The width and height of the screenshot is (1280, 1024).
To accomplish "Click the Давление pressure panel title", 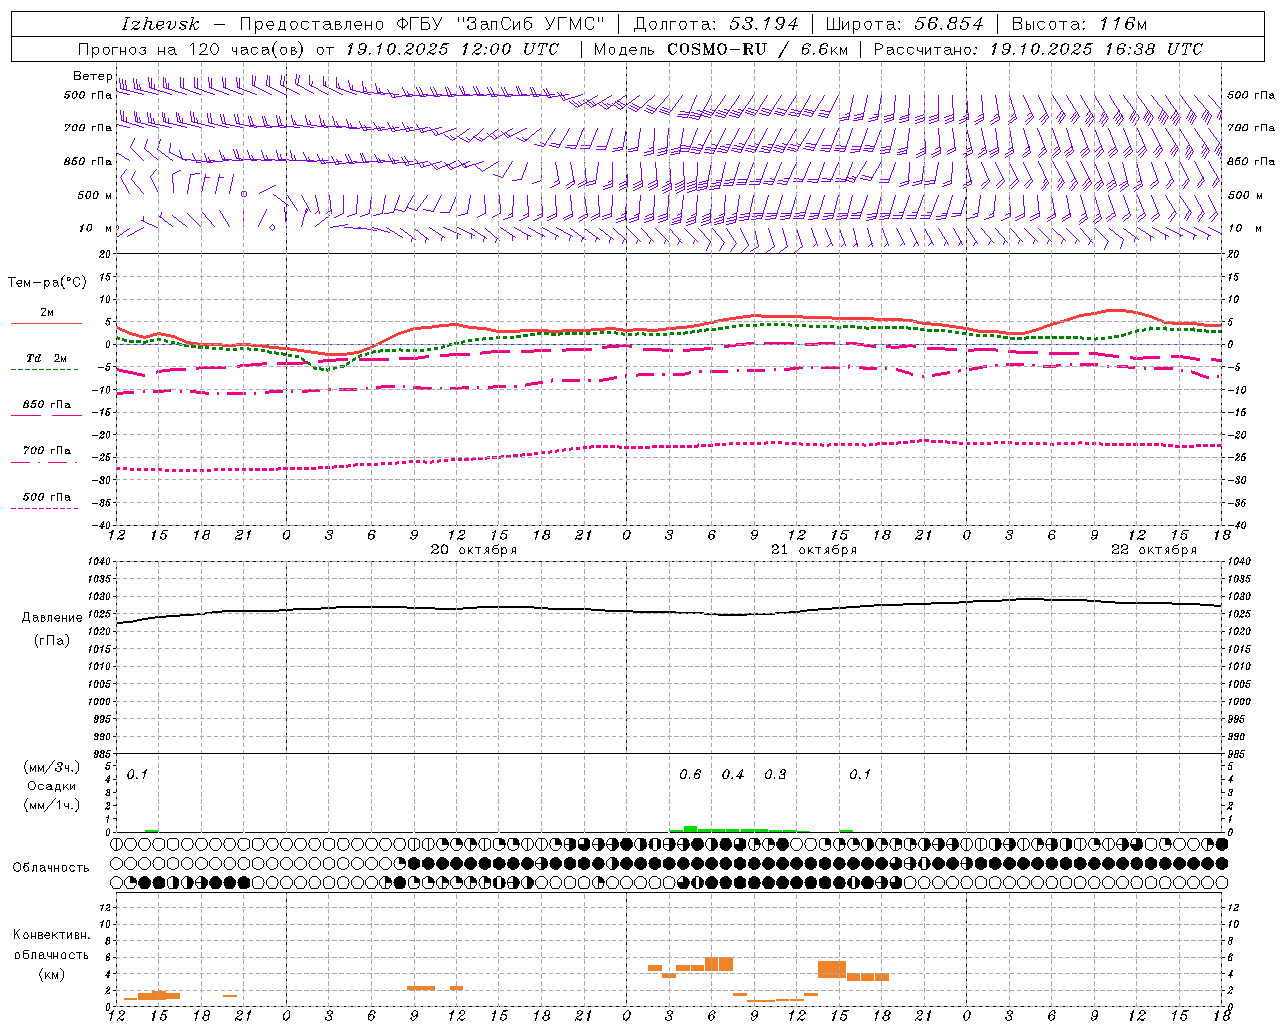I will tap(52, 618).
